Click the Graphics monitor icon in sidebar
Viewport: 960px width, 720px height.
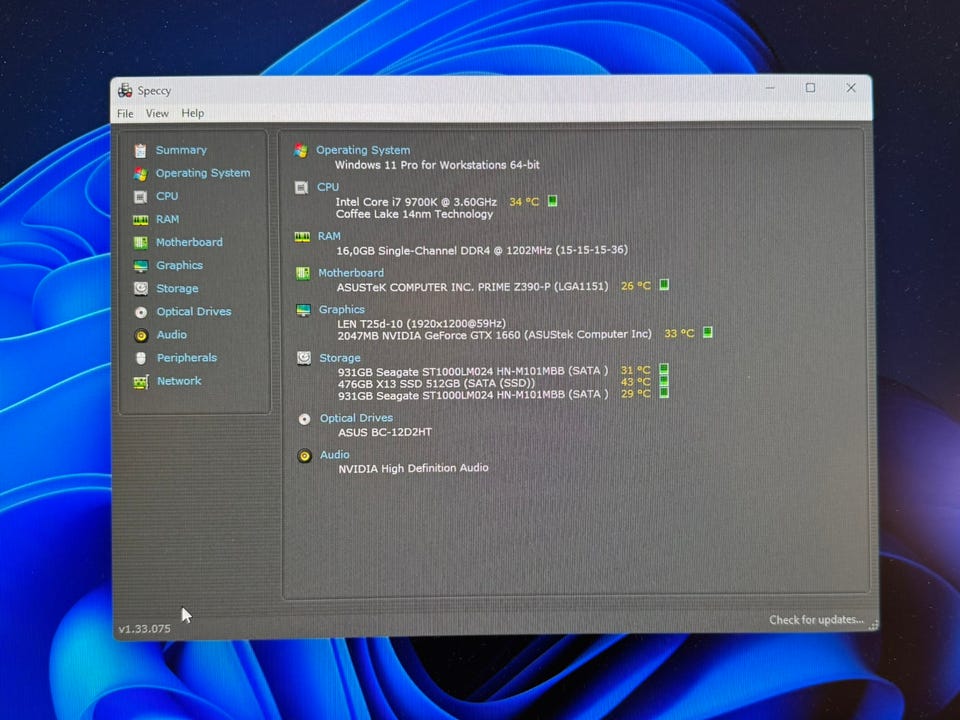tap(141, 266)
